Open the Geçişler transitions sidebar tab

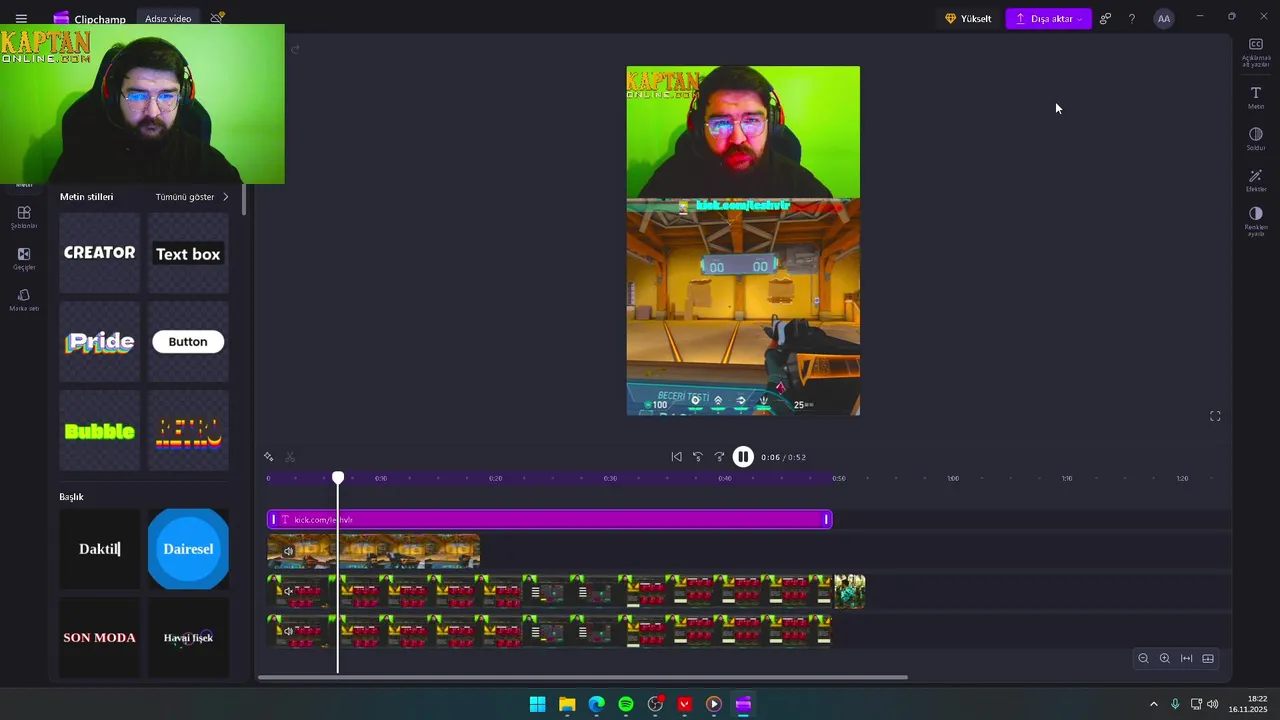click(24, 259)
